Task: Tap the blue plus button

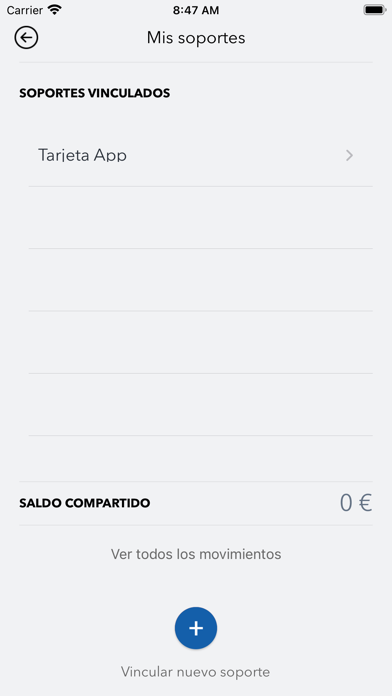Action: (x=196, y=628)
